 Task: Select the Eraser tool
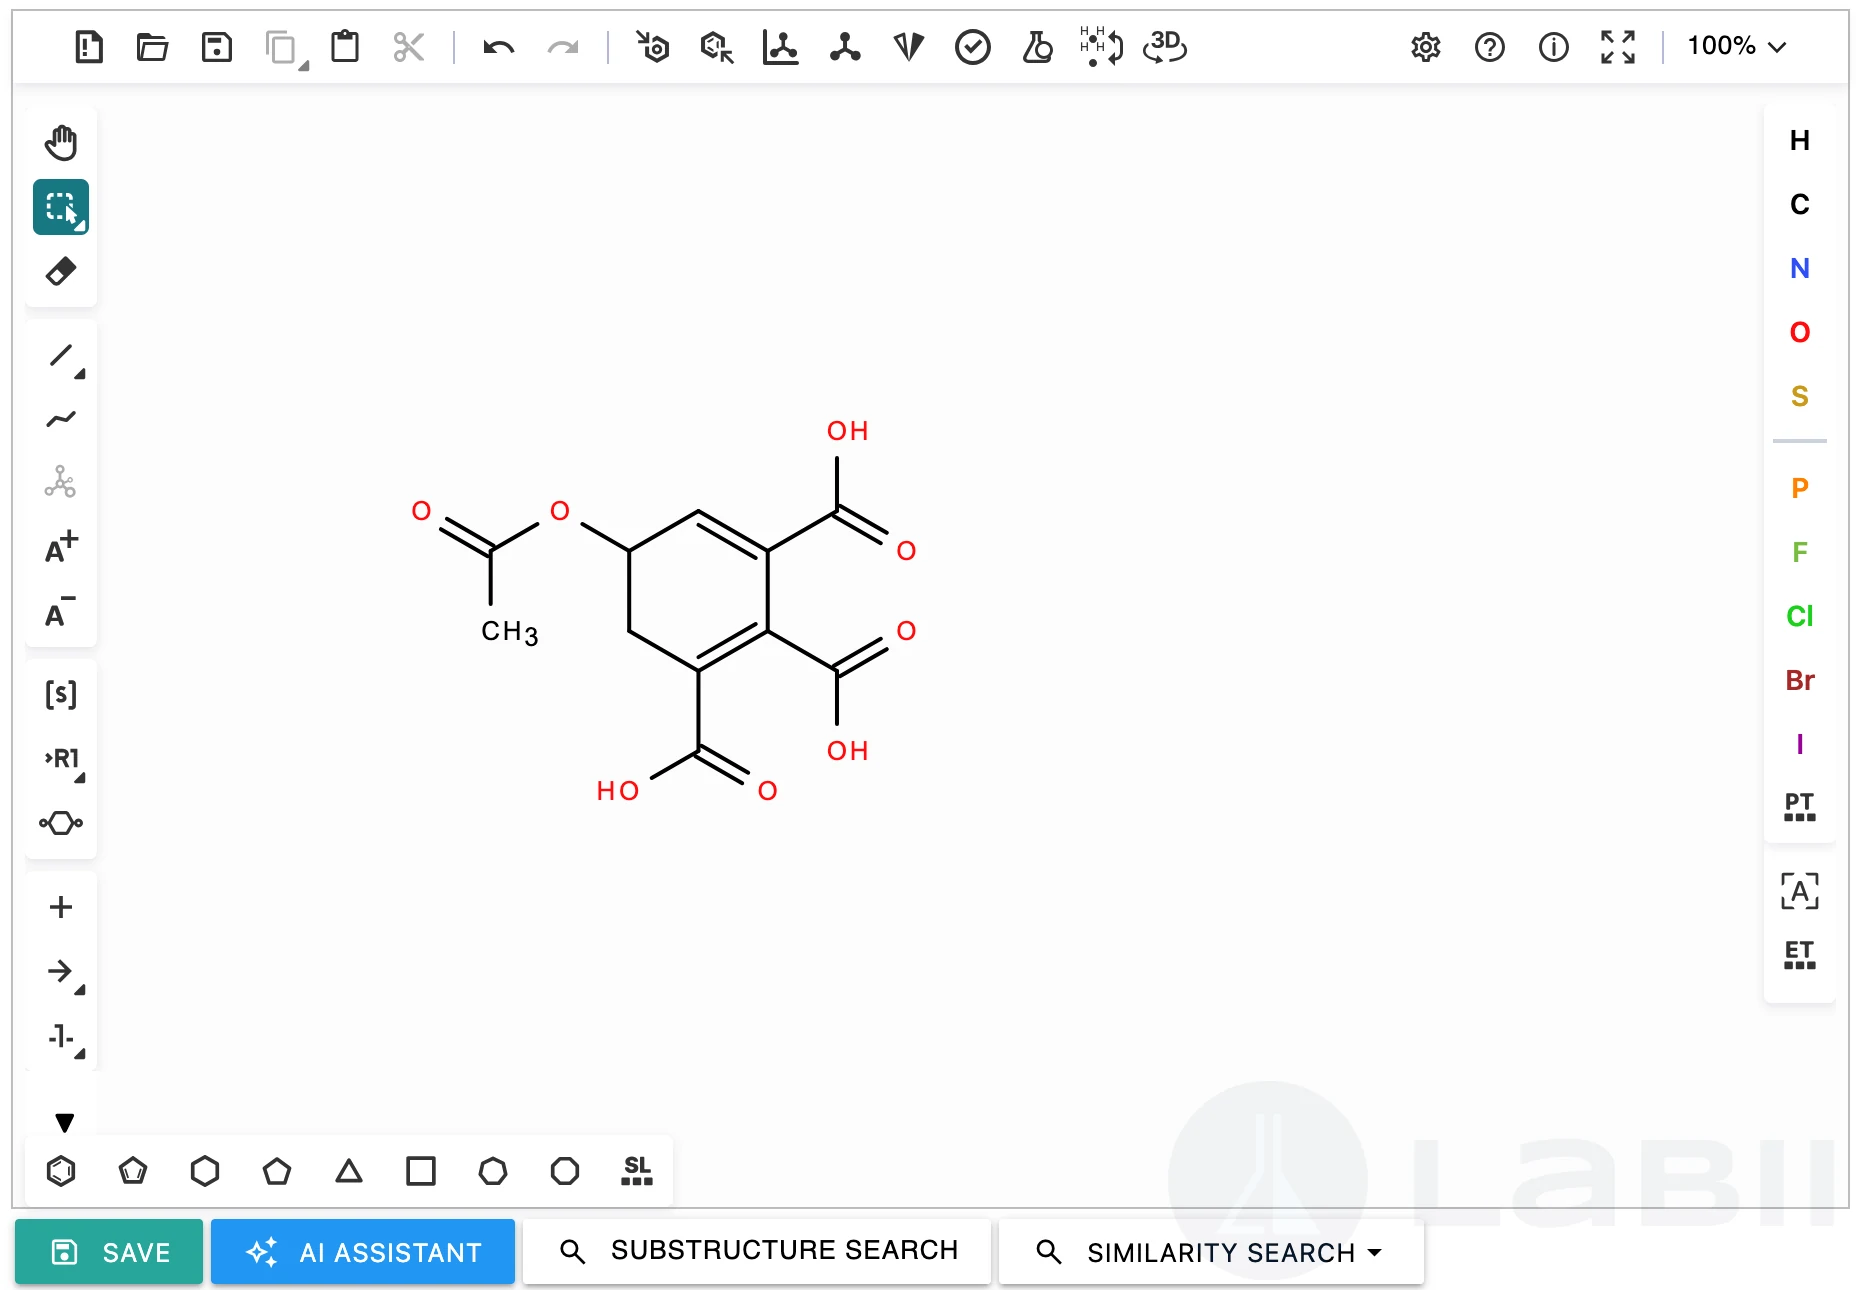[x=61, y=271]
